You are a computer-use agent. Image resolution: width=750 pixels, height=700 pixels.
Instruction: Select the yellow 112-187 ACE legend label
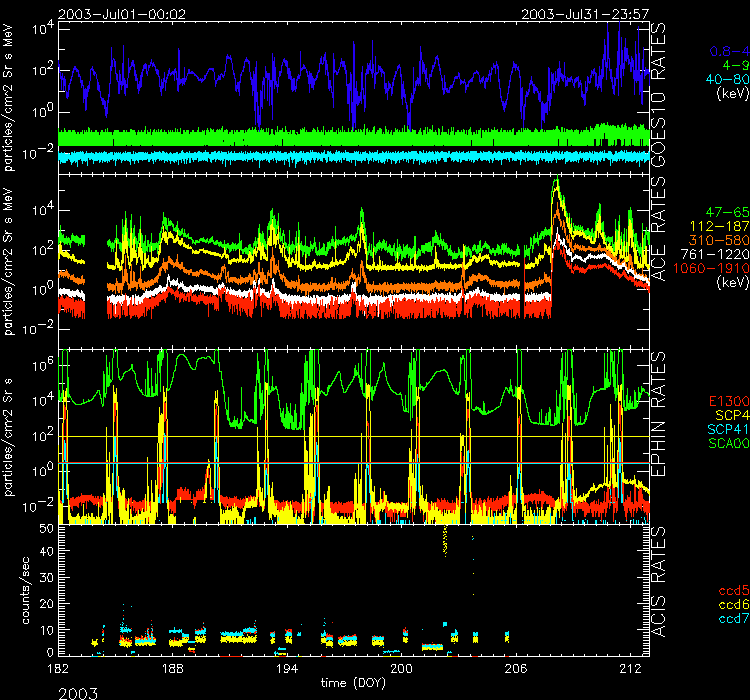721,229
